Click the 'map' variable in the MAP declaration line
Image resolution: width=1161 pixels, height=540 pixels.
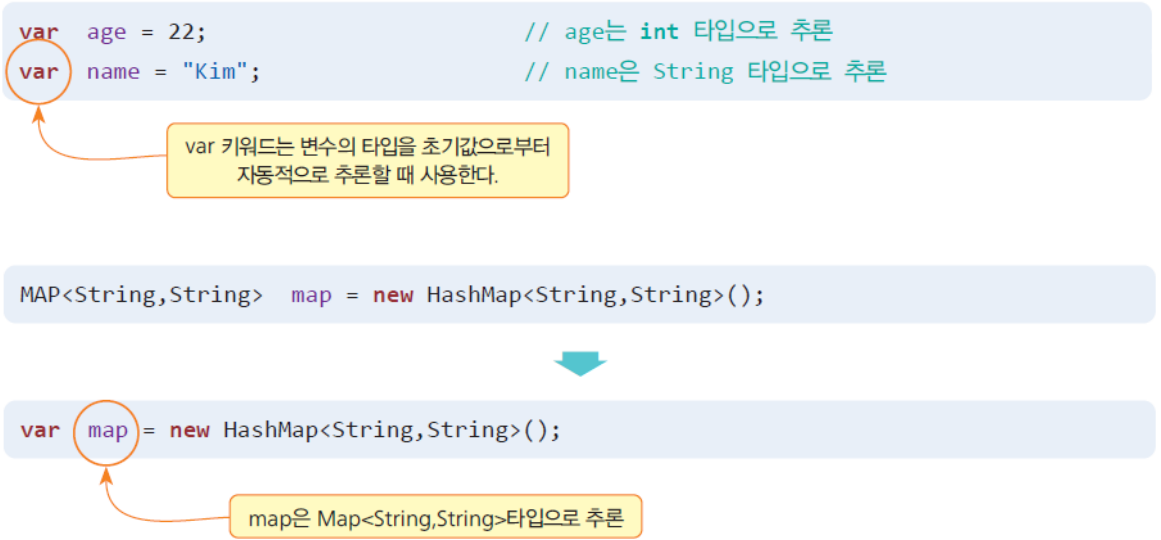pyautogui.click(x=311, y=296)
